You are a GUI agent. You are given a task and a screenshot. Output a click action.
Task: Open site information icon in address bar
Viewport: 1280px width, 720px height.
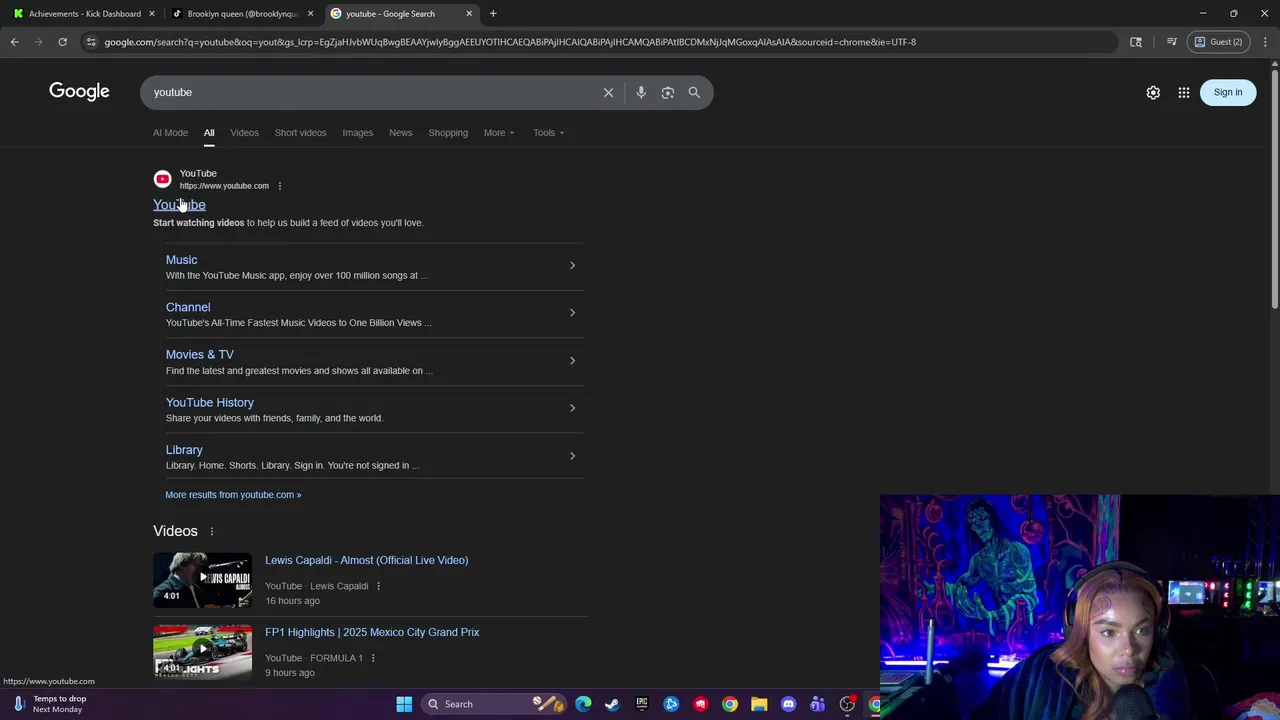pyautogui.click(x=91, y=42)
